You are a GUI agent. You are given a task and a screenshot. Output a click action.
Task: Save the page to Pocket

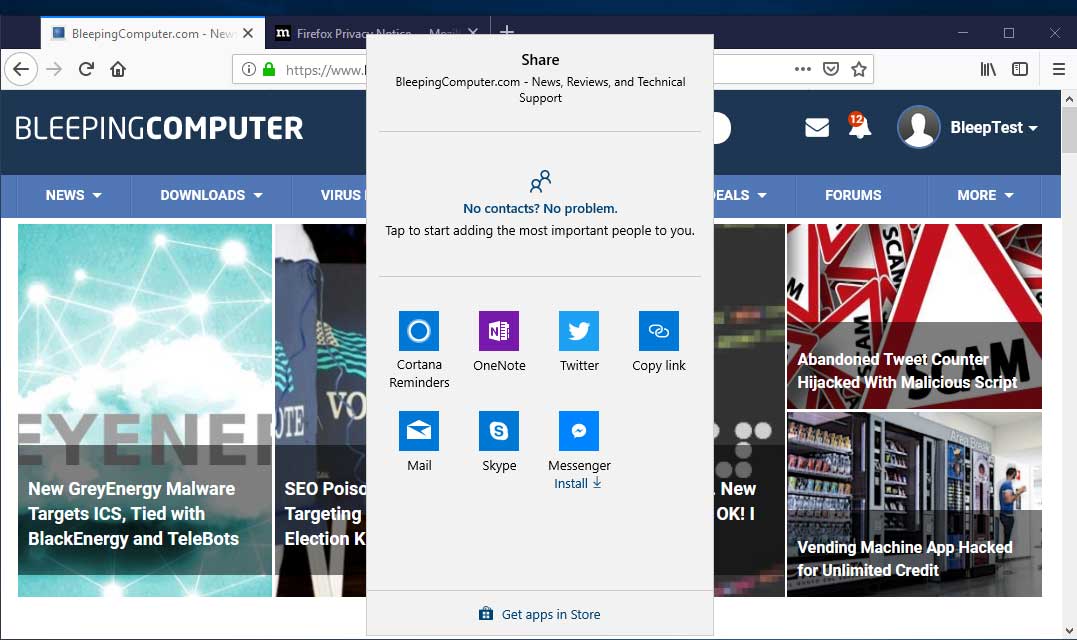(831, 69)
